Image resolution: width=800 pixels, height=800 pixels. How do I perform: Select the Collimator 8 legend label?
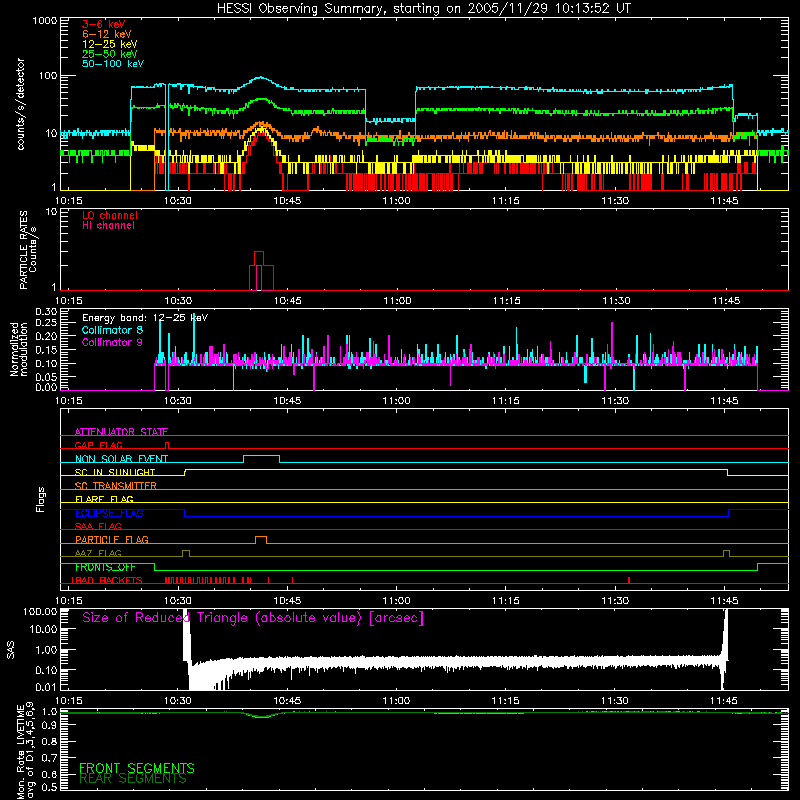pyautogui.click(x=112, y=330)
